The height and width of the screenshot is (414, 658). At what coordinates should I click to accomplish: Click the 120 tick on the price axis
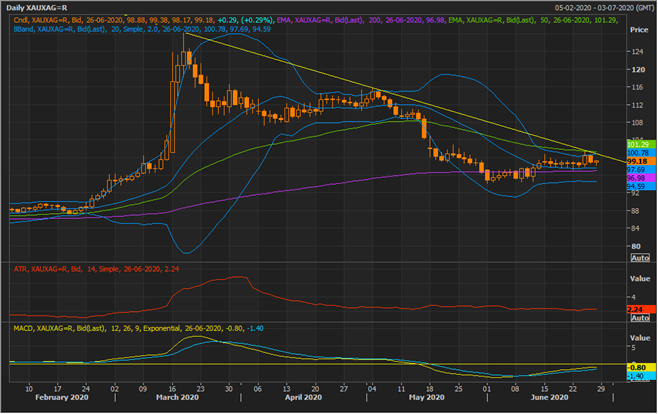638,70
